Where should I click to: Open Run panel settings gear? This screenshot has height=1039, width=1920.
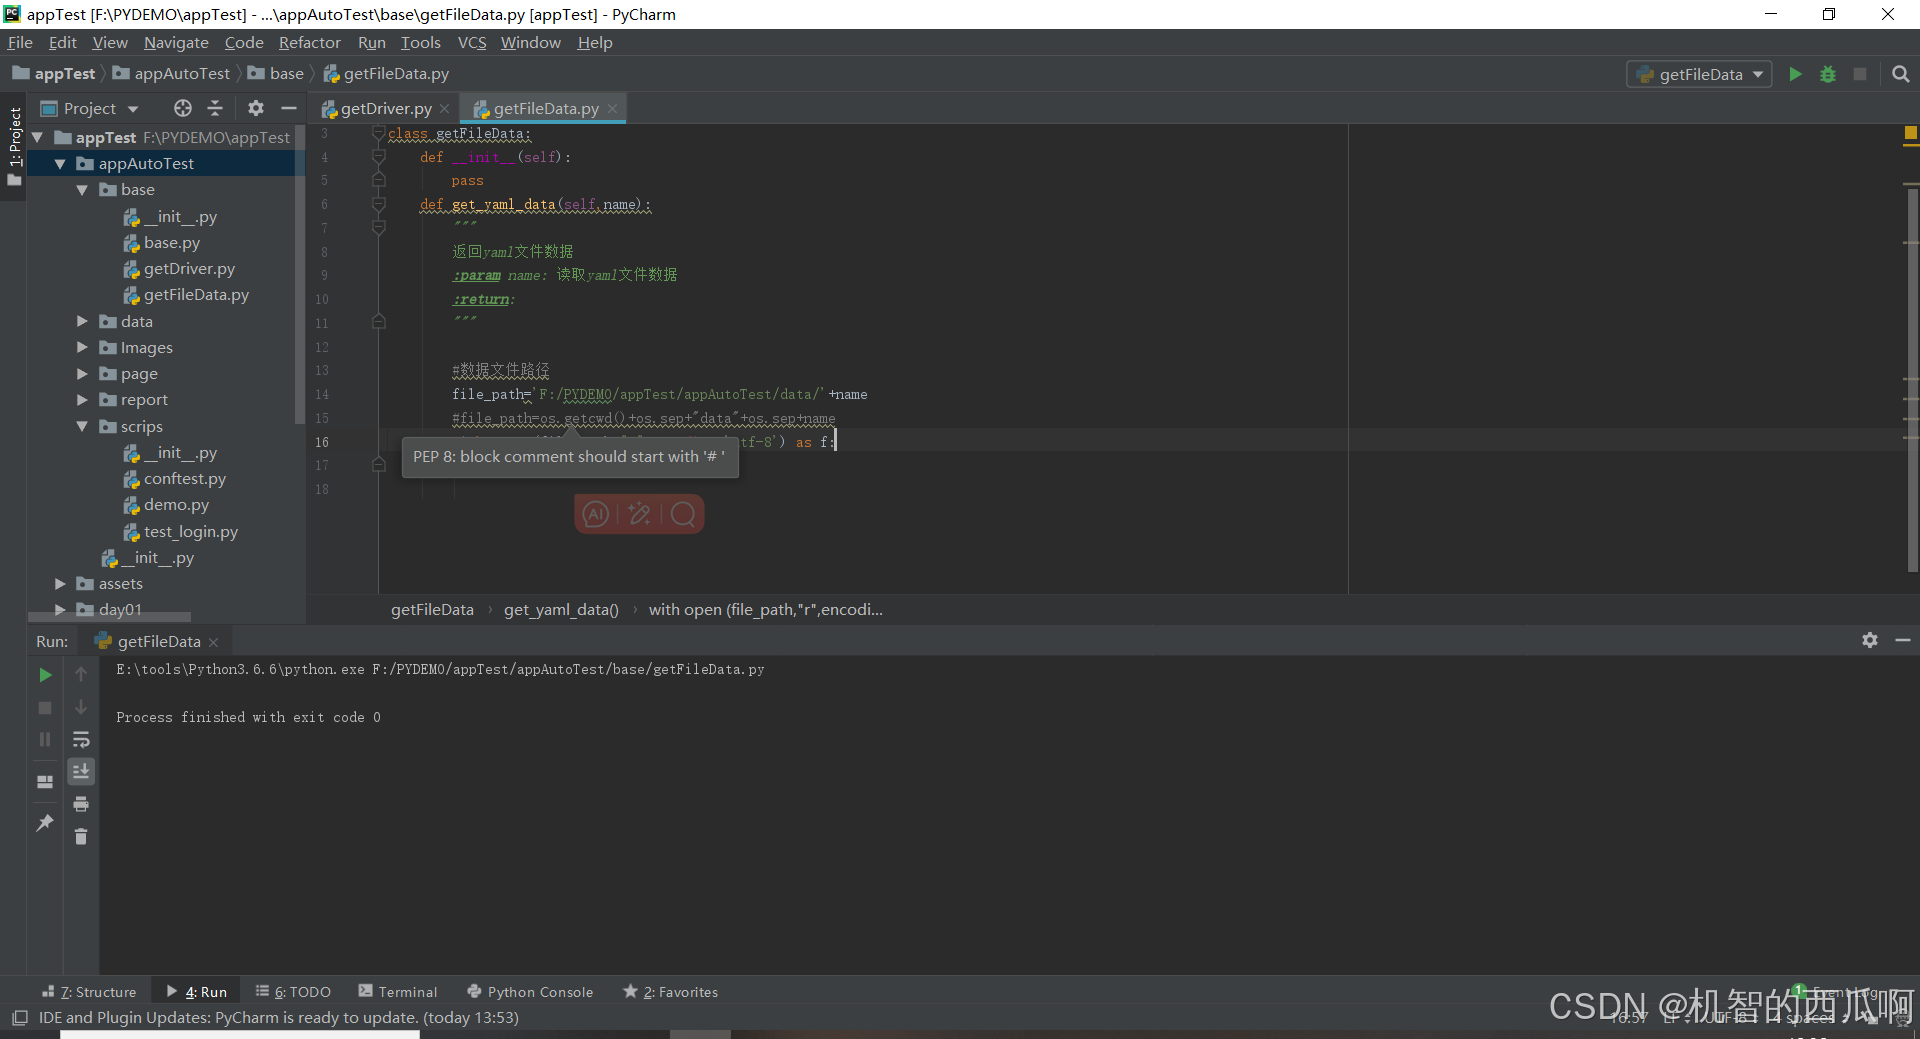pyautogui.click(x=1870, y=640)
